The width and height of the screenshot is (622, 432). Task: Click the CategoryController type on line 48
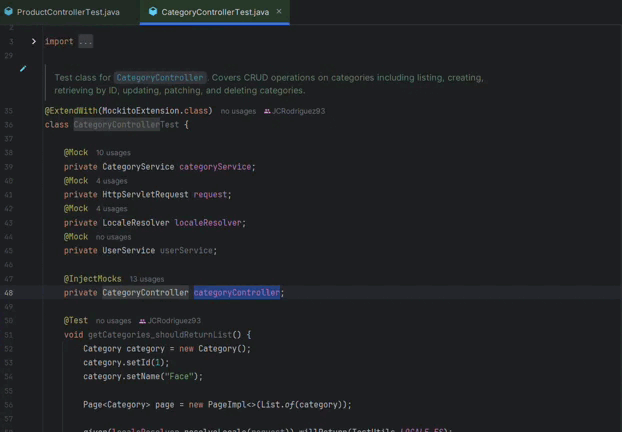(x=145, y=293)
